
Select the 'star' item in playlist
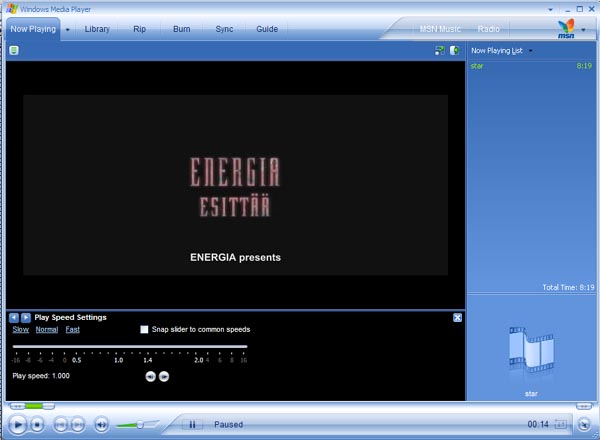(531, 66)
